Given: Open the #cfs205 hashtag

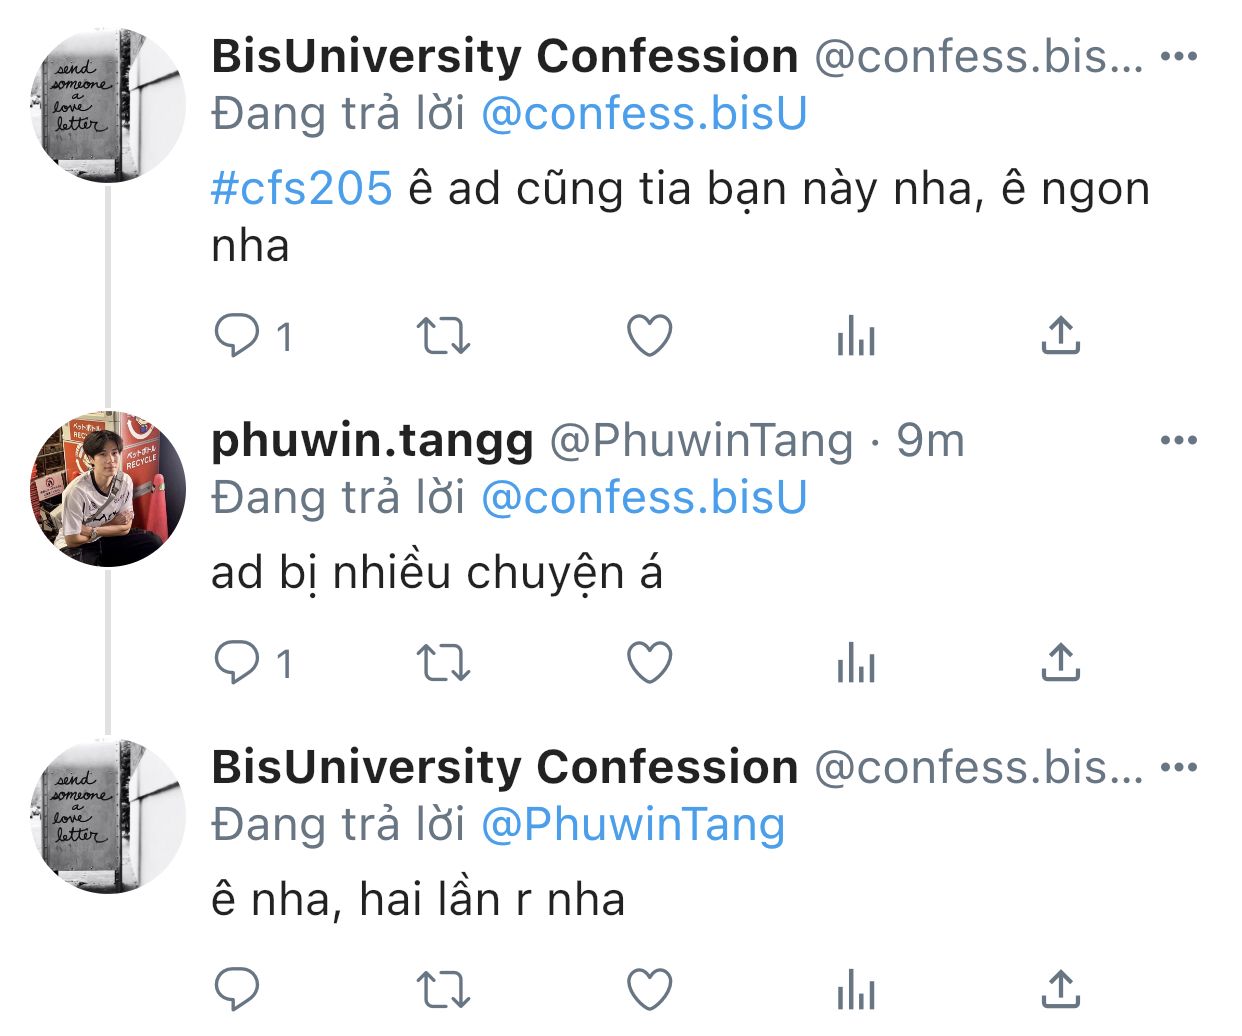Looking at the screenshot, I should pos(301,188).
